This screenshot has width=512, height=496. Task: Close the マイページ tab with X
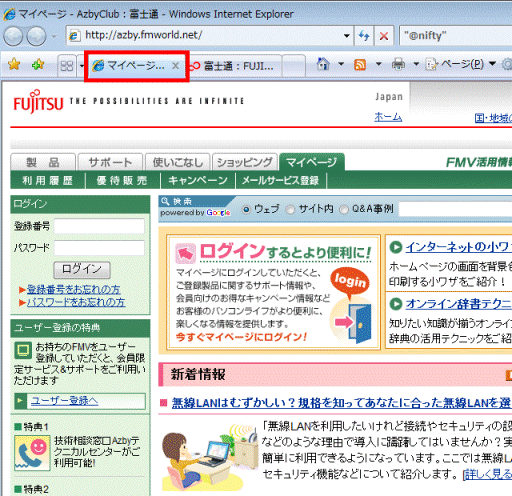pyautogui.click(x=176, y=66)
